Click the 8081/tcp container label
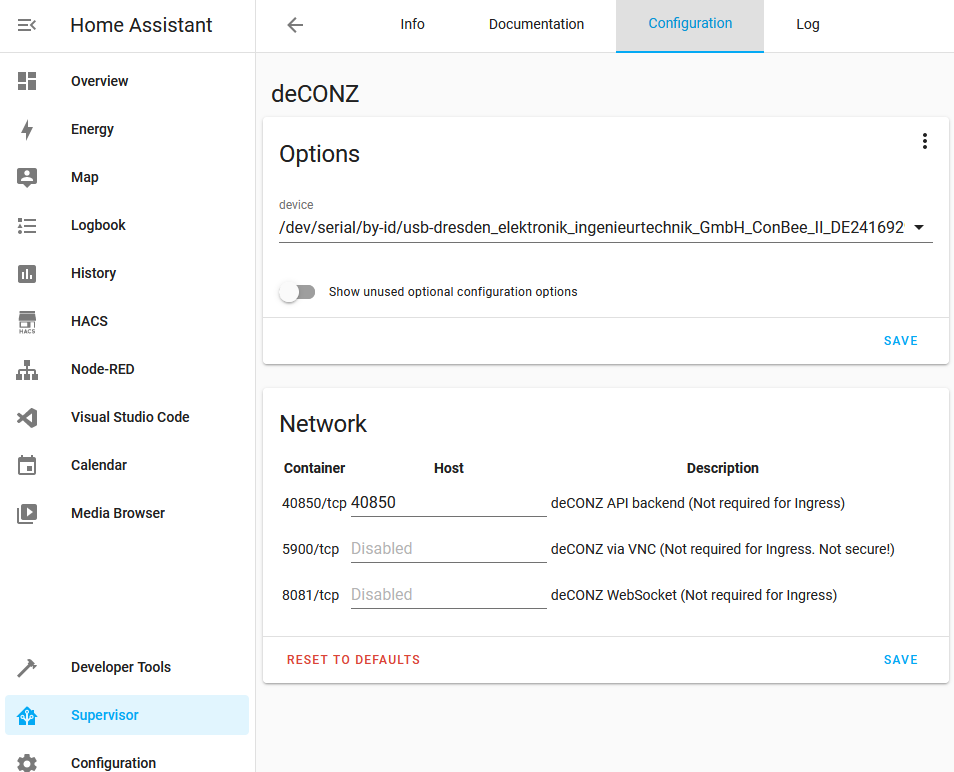This screenshot has width=954, height=772. pyautogui.click(x=310, y=595)
